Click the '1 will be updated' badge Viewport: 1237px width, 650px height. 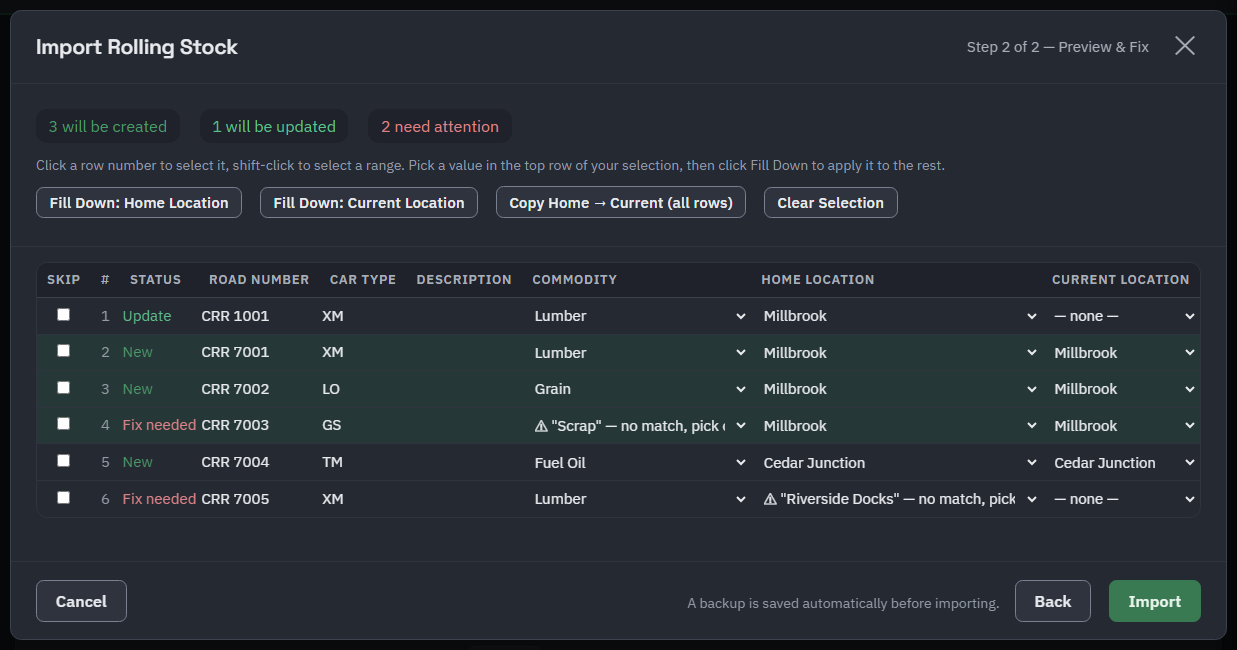click(274, 126)
